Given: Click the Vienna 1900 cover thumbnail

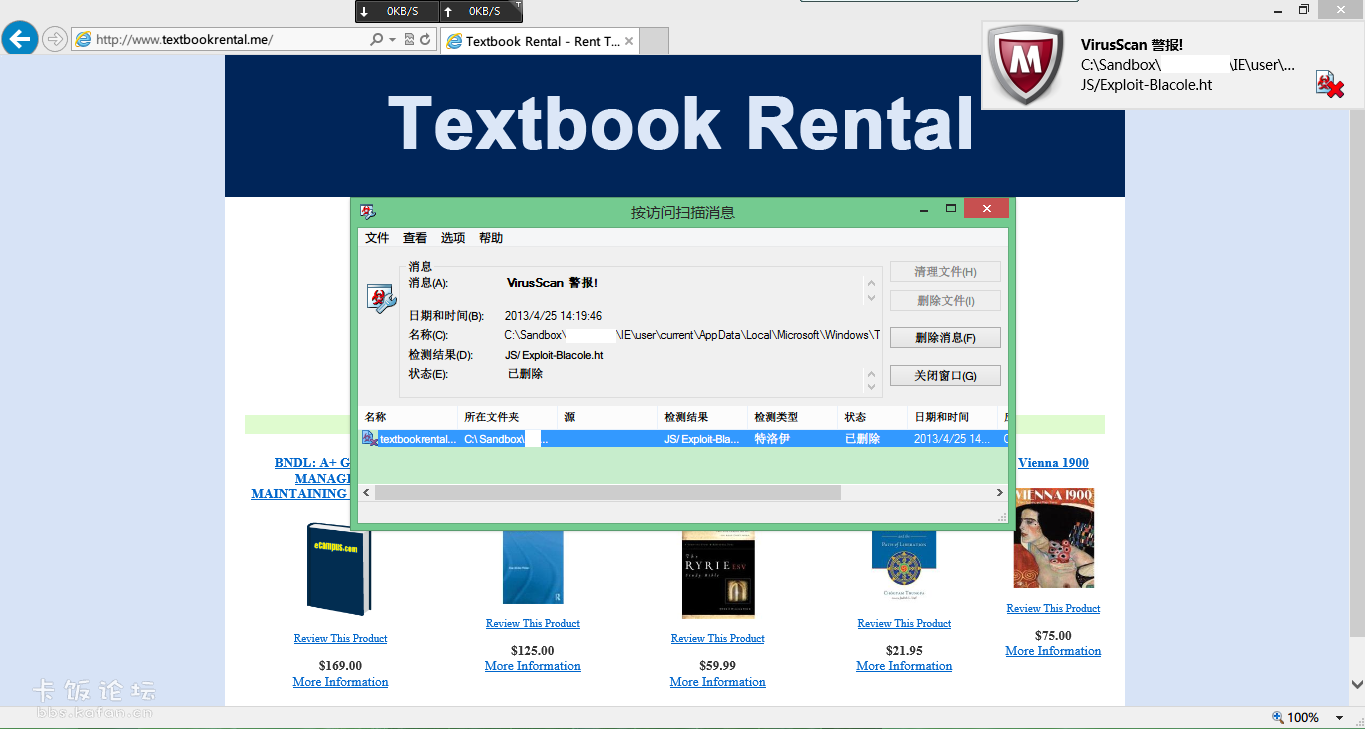Looking at the screenshot, I should [1053, 538].
